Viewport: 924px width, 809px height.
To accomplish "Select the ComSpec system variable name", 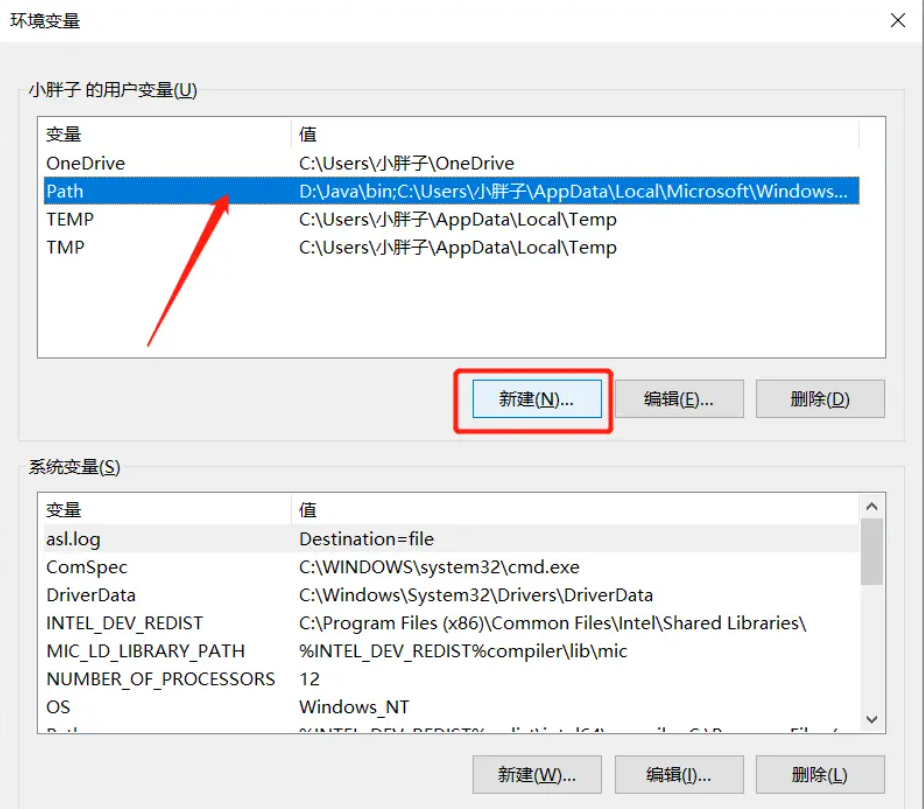I will point(87,567).
